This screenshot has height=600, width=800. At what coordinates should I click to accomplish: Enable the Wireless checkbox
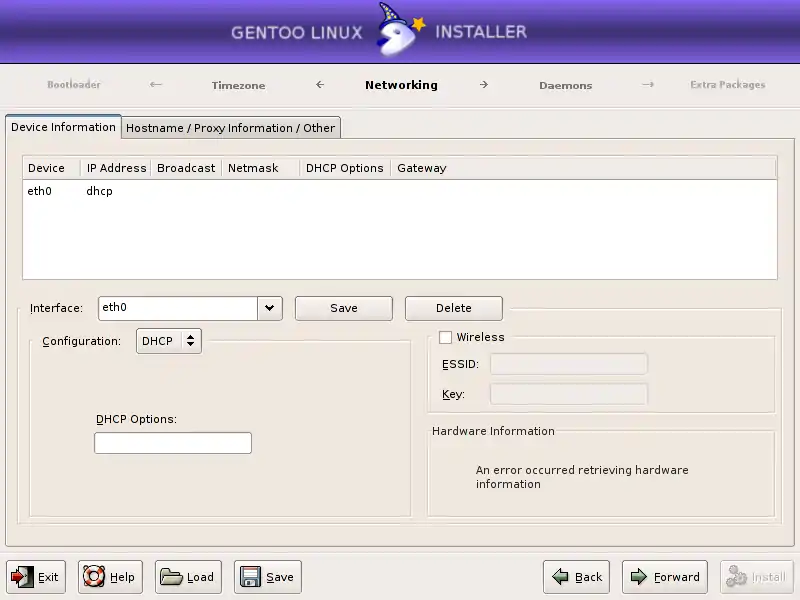click(446, 338)
